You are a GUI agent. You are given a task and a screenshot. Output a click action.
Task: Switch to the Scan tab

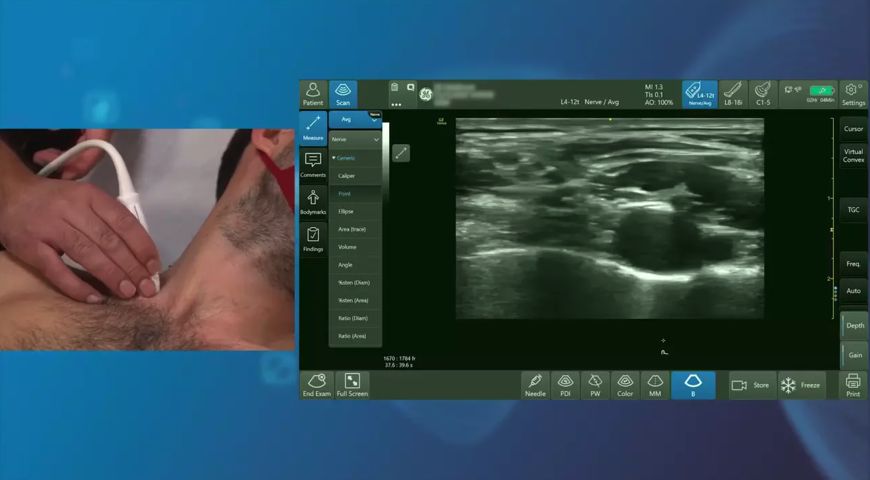[x=343, y=94]
